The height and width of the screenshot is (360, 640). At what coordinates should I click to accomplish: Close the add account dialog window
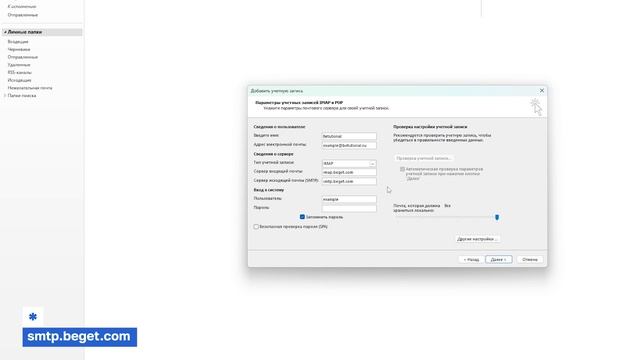542,91
